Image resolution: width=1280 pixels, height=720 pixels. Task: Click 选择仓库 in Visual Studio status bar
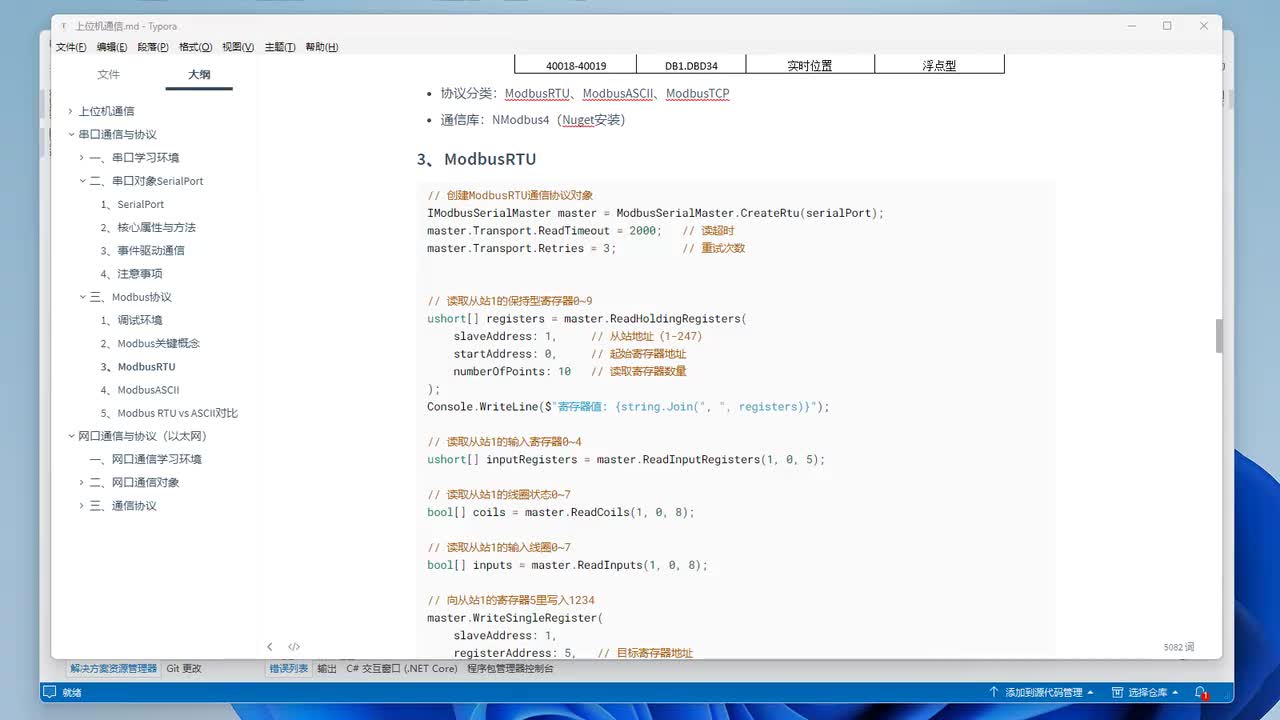1146,693
